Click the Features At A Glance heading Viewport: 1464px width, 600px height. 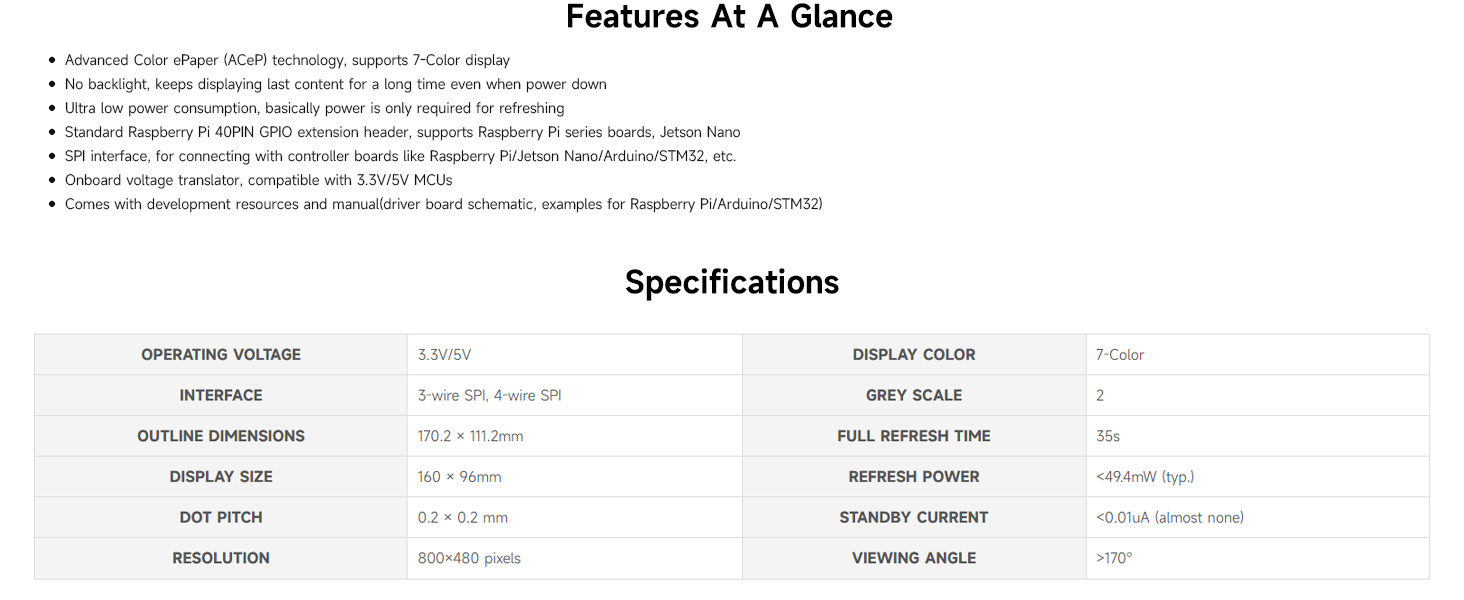pyautogui.click(x=729, y=17)
